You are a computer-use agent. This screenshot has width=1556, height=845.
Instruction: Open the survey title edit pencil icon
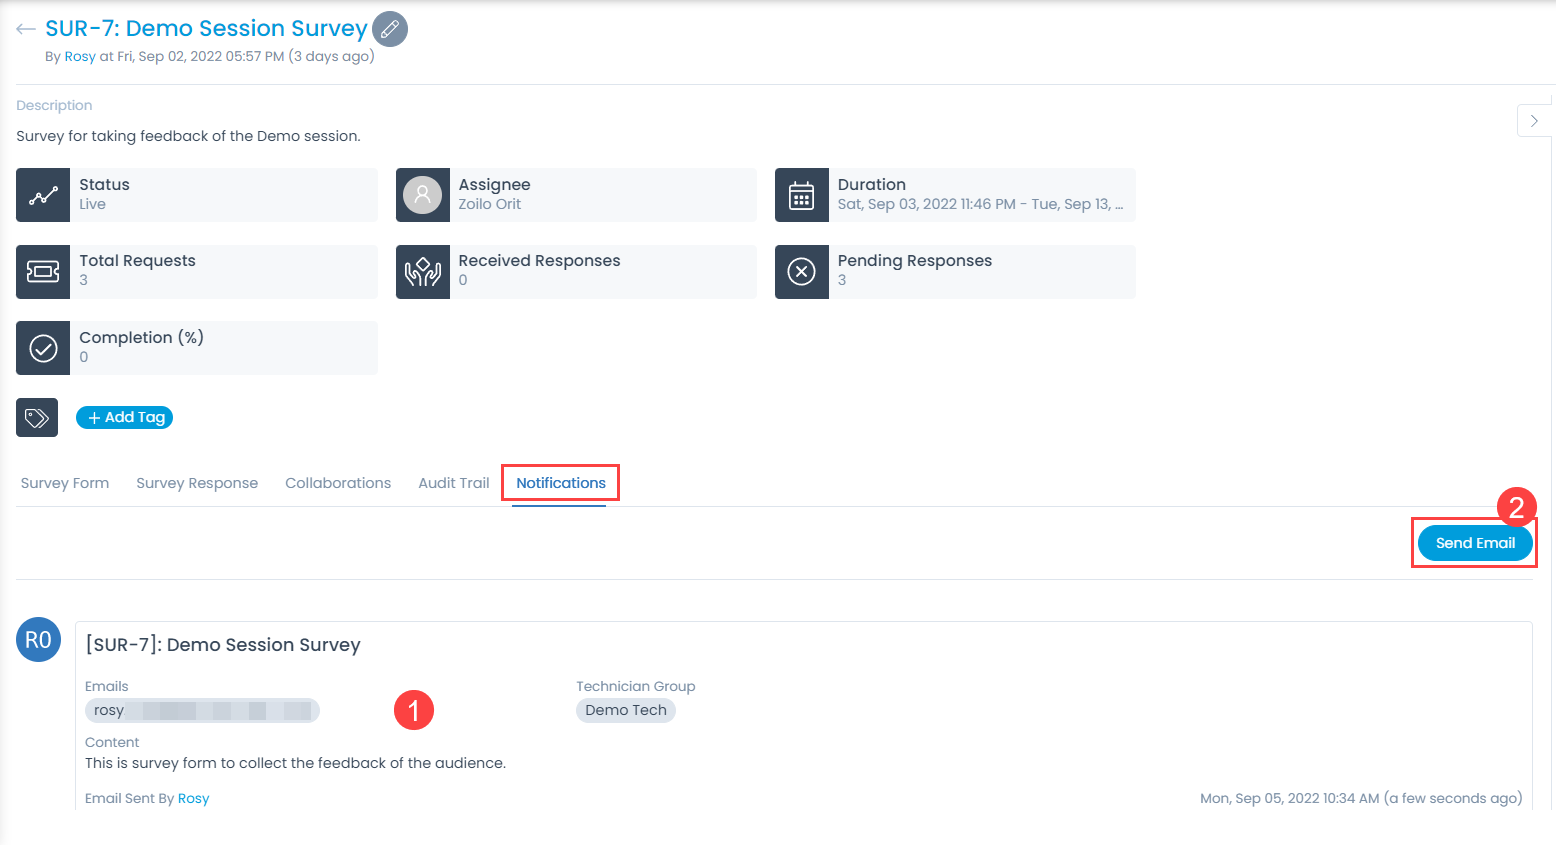click(389, 29)
